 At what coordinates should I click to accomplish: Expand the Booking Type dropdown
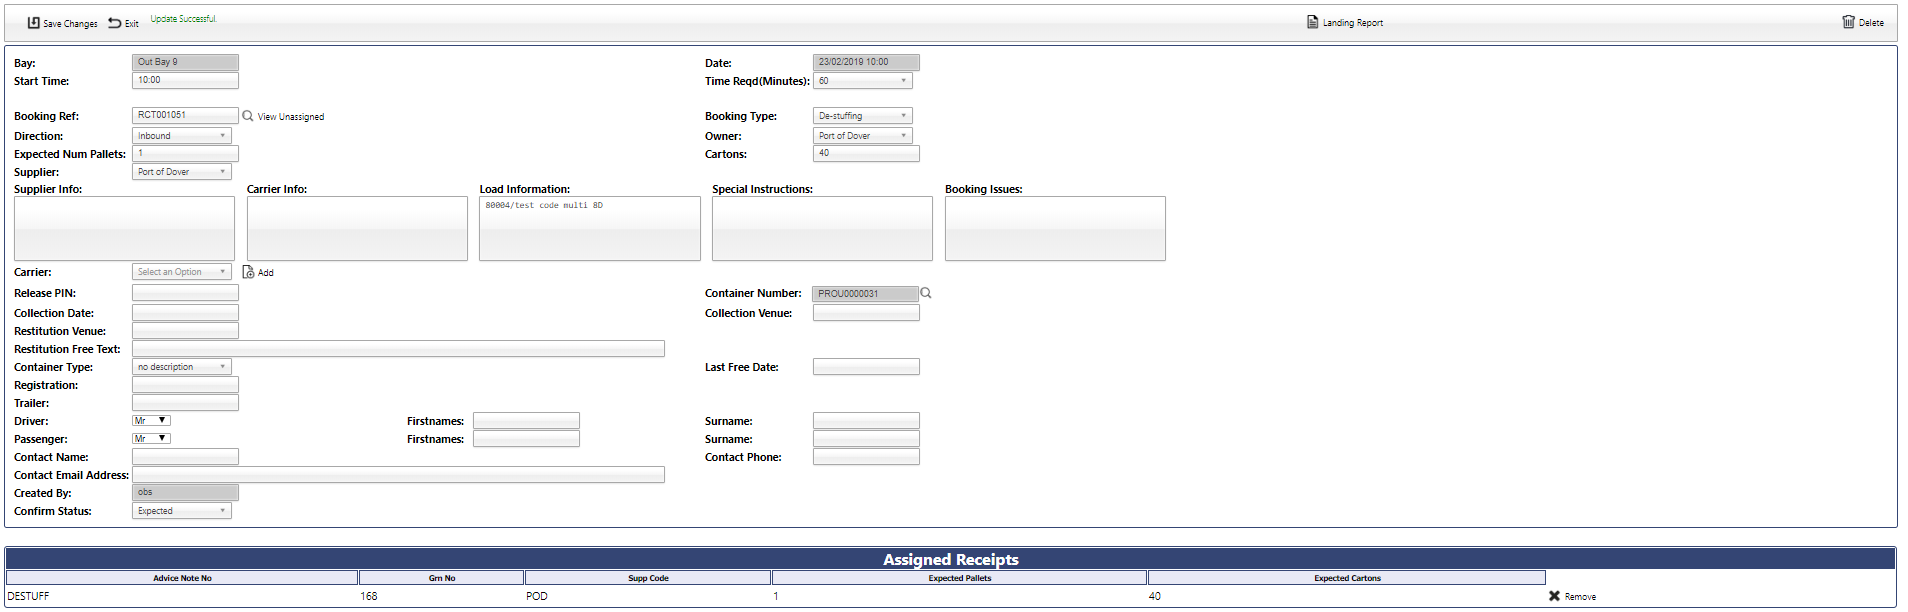coord(862,116)
